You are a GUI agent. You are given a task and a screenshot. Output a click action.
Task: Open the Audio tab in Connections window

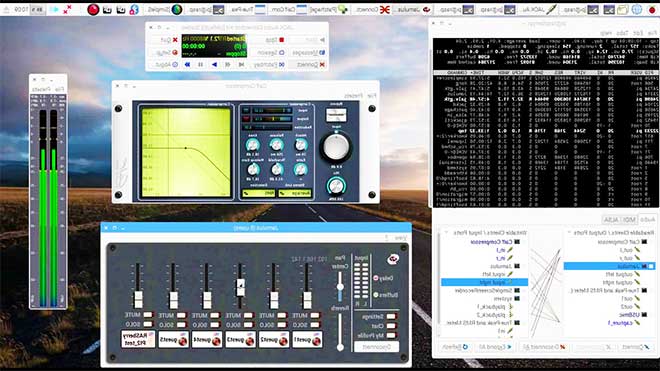[647, 220]
